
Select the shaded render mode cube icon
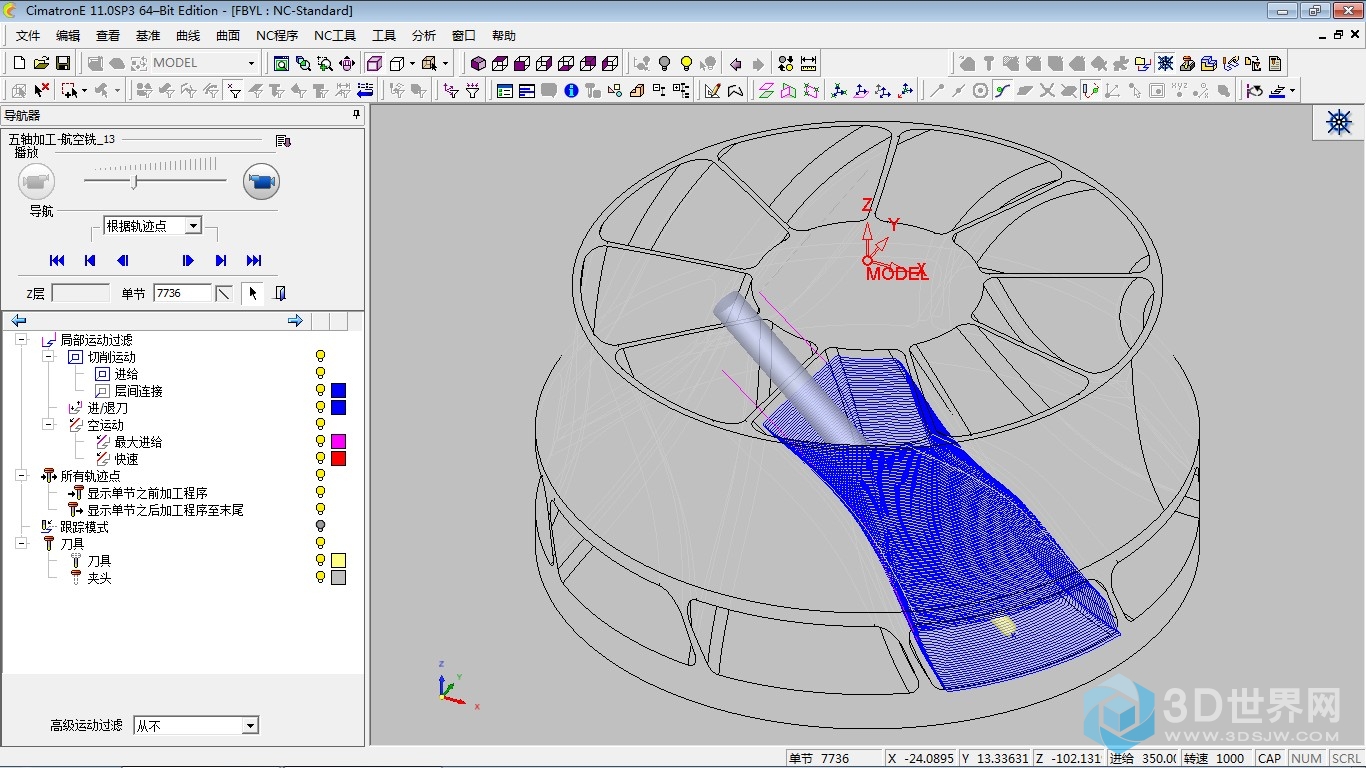(x=375, y=63)
